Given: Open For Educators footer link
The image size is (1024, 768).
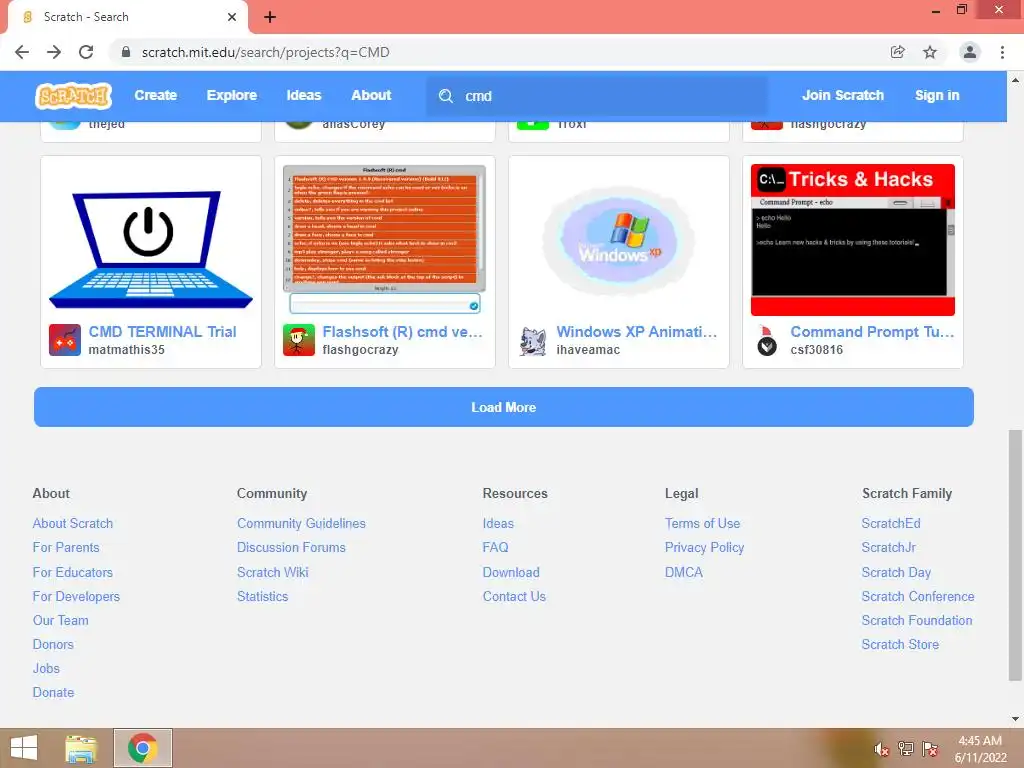Looking at the screenshot, I should click(x=72, y=572).
